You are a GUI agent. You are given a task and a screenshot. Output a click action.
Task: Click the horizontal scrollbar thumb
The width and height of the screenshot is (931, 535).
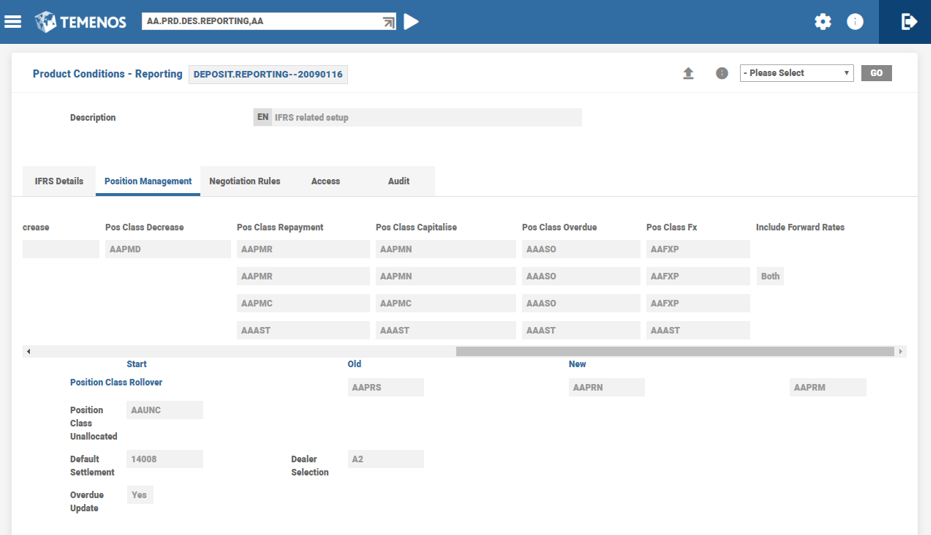[x=674, y=351]
